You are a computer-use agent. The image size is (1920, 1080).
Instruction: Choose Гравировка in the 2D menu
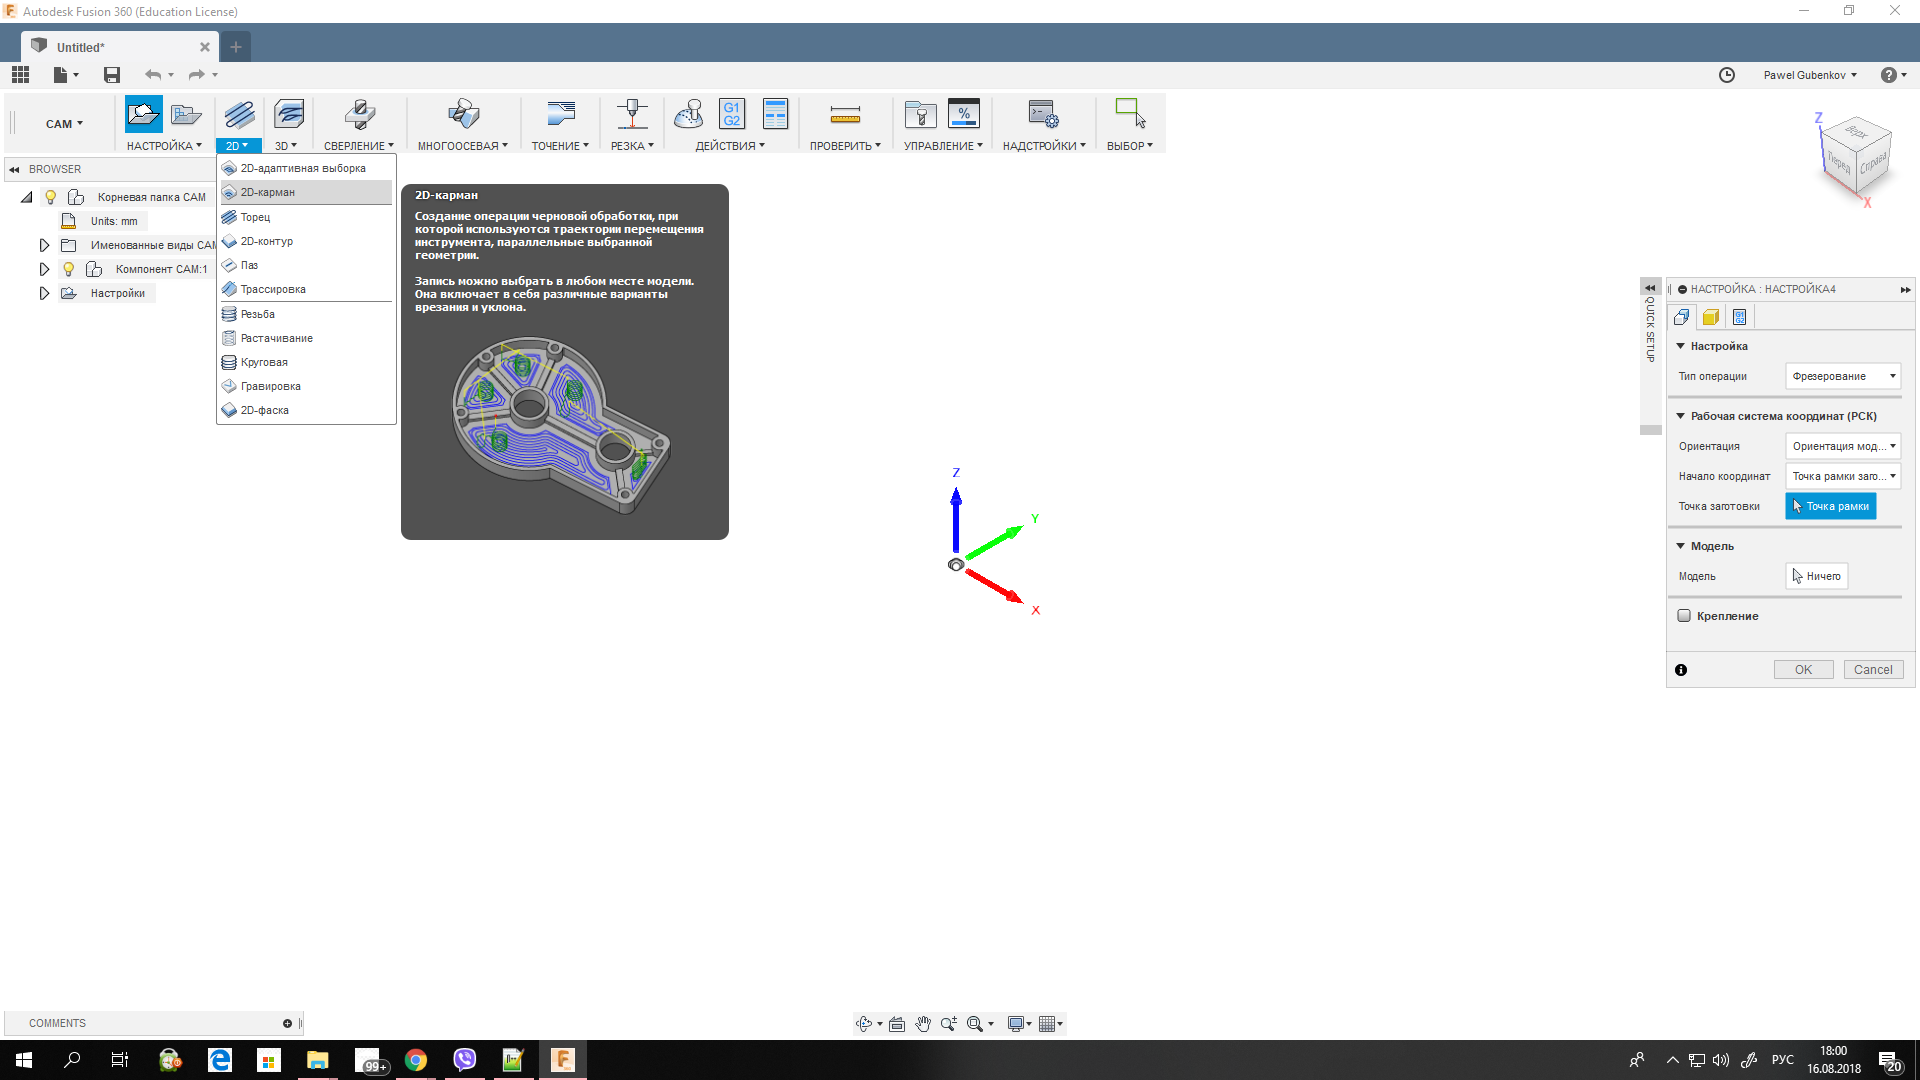pyautogui.click(x=270, y=386)
